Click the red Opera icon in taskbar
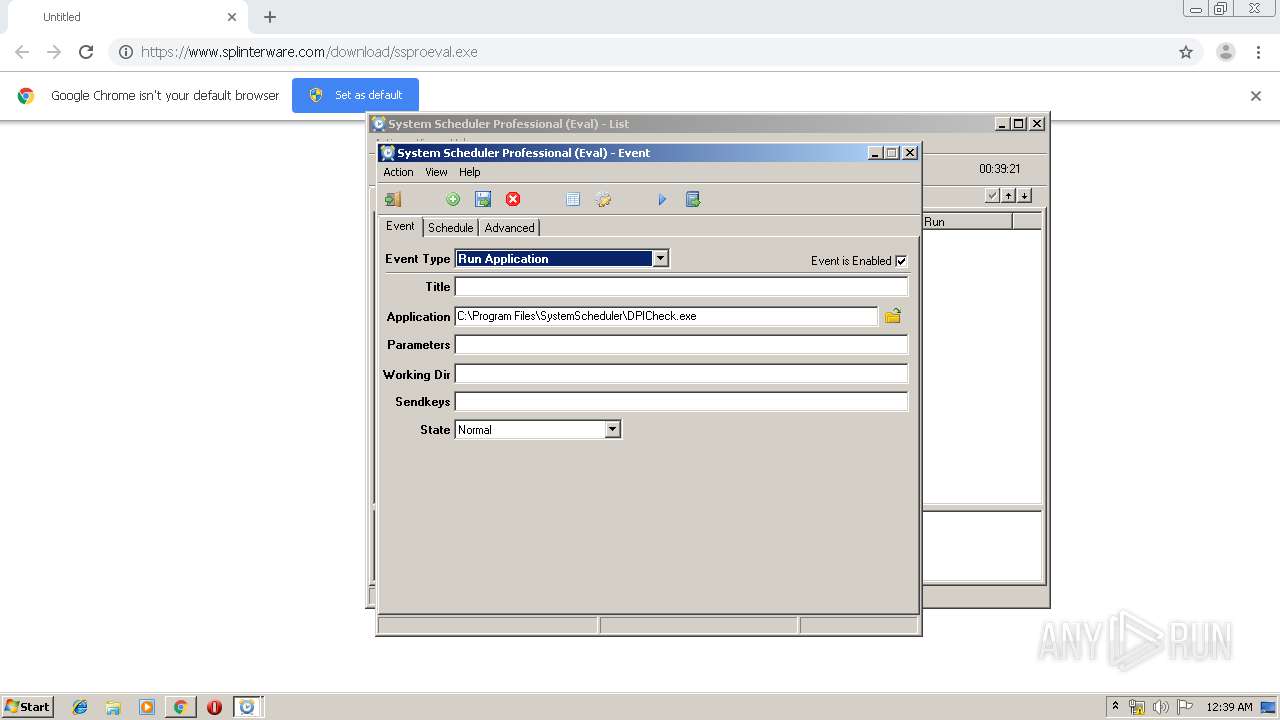The image size is (1280, 720). 214,707
